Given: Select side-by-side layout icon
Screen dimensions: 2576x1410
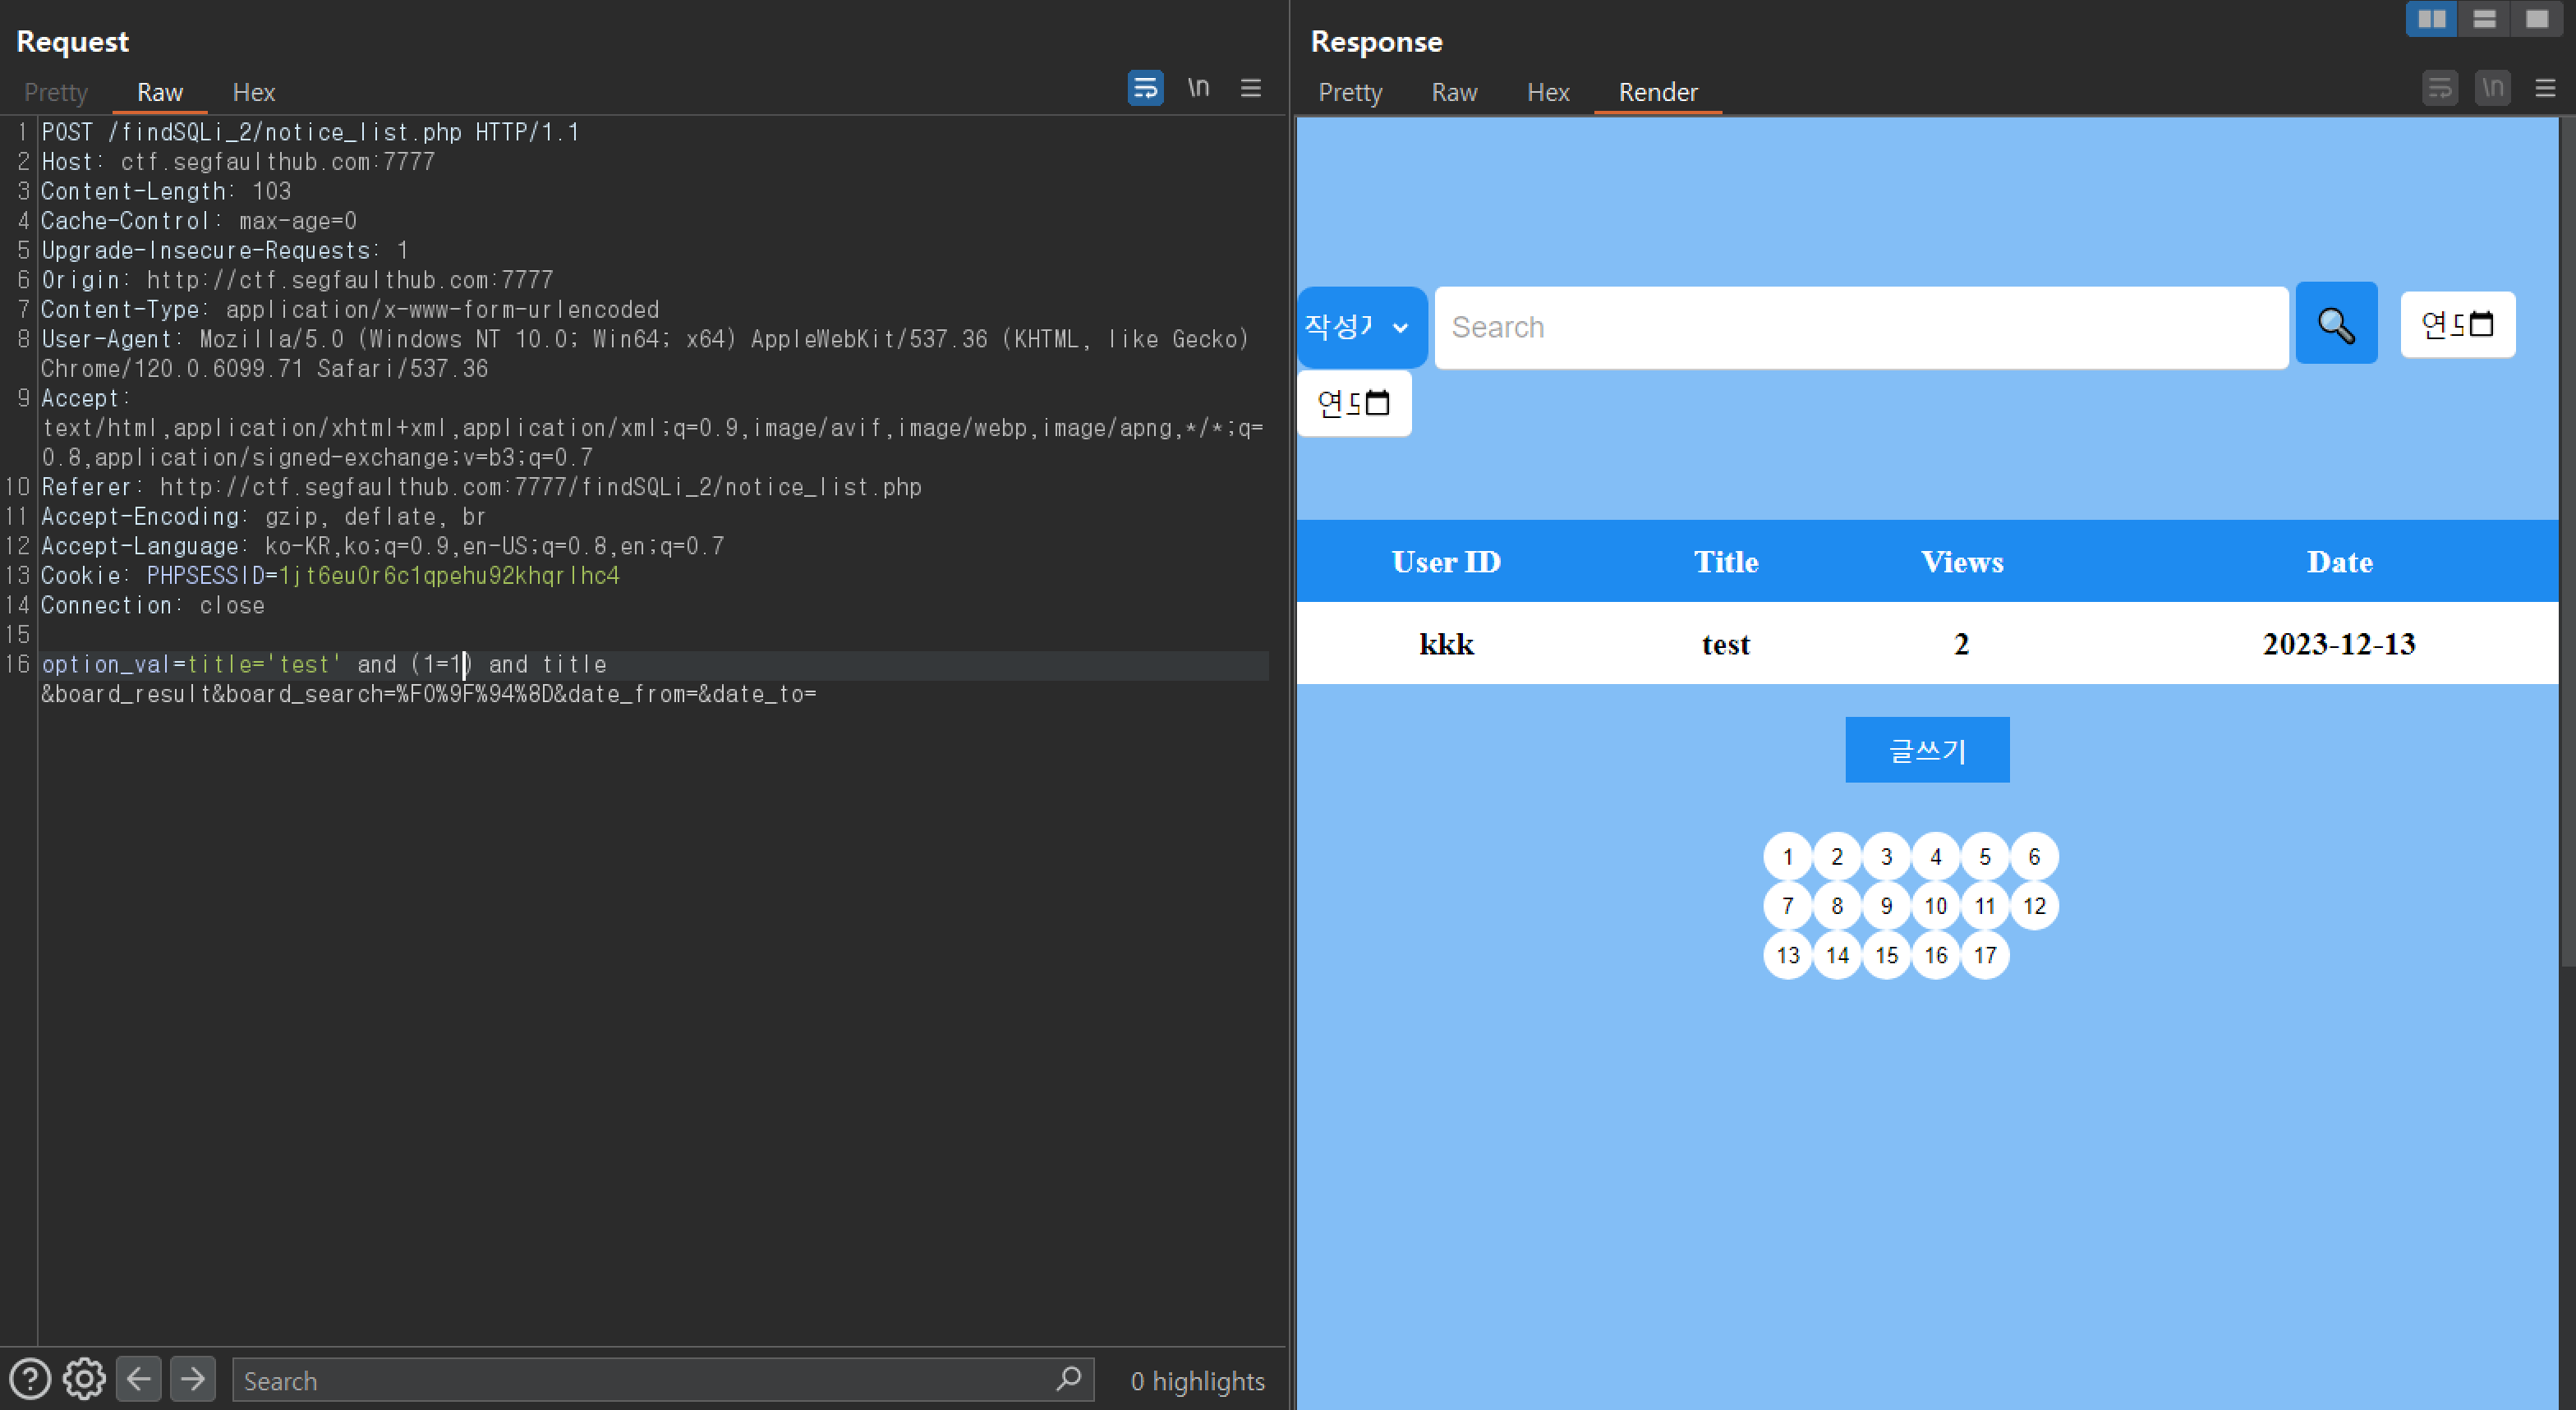Looking at the screenshot, I should pyautogui.click(x=2431, y=19).
